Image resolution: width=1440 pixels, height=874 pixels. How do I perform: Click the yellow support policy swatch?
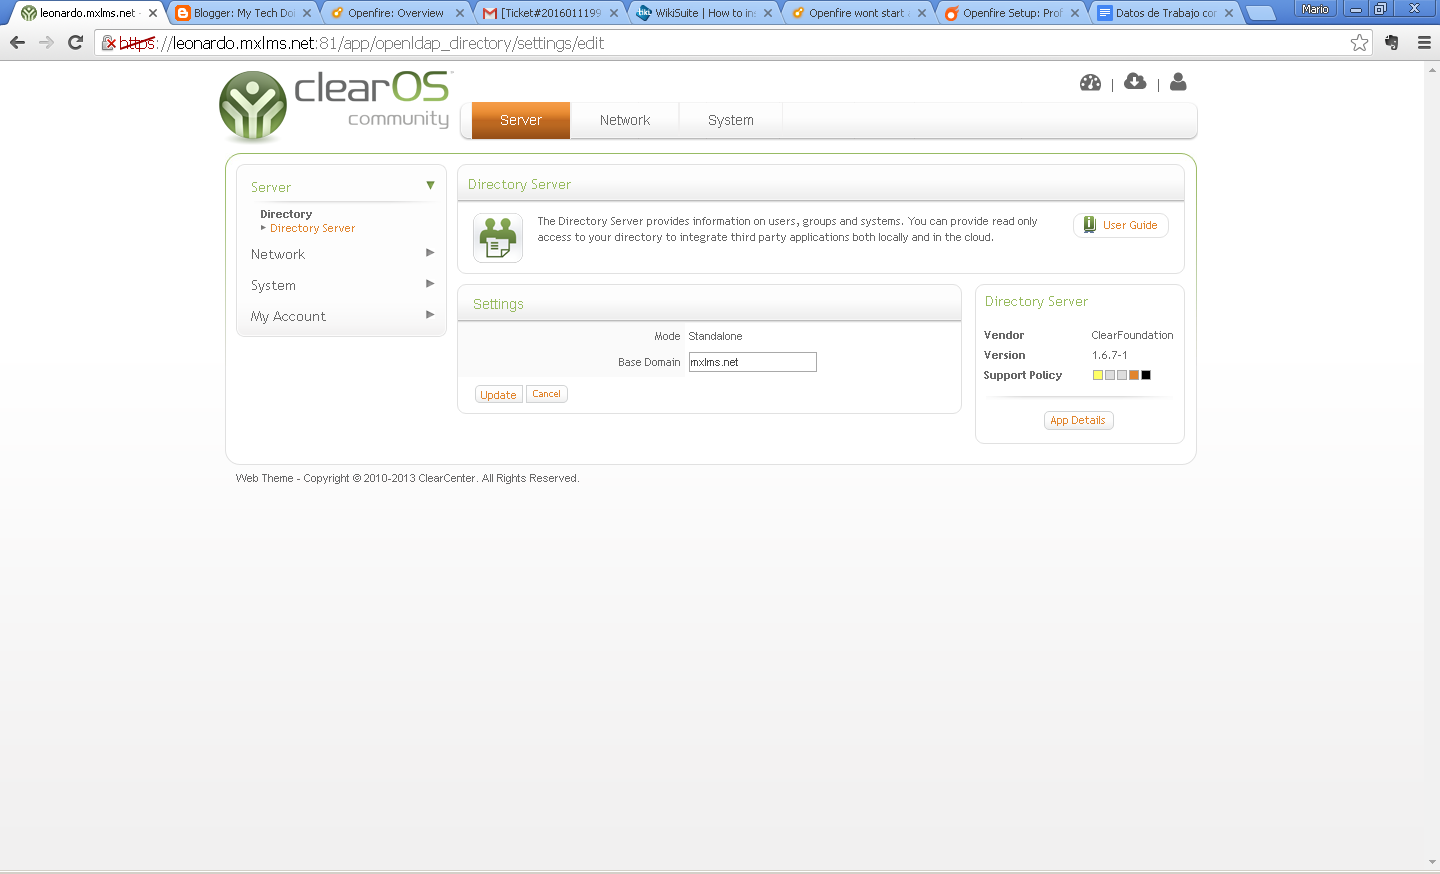1097,375
